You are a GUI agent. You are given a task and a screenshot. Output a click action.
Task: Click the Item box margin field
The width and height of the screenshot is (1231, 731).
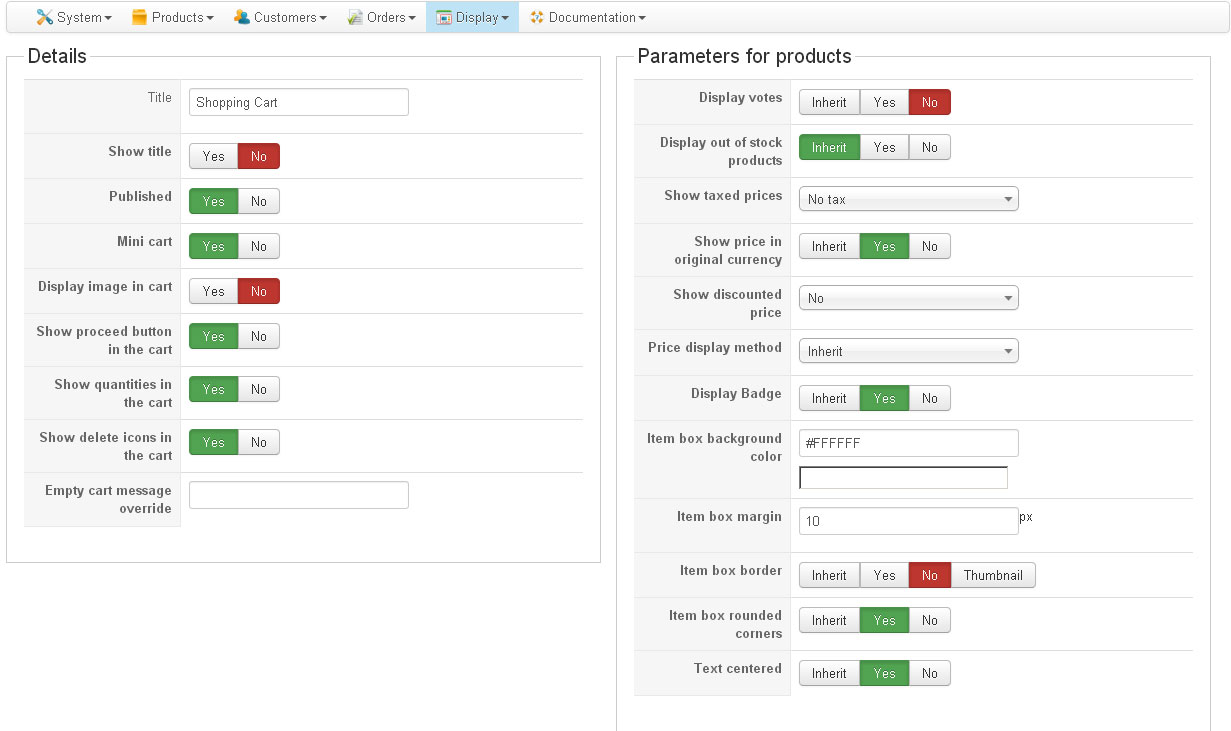[908, 521]
